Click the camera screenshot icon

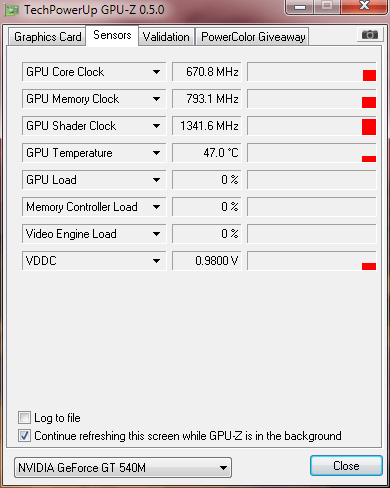(370, 34)
